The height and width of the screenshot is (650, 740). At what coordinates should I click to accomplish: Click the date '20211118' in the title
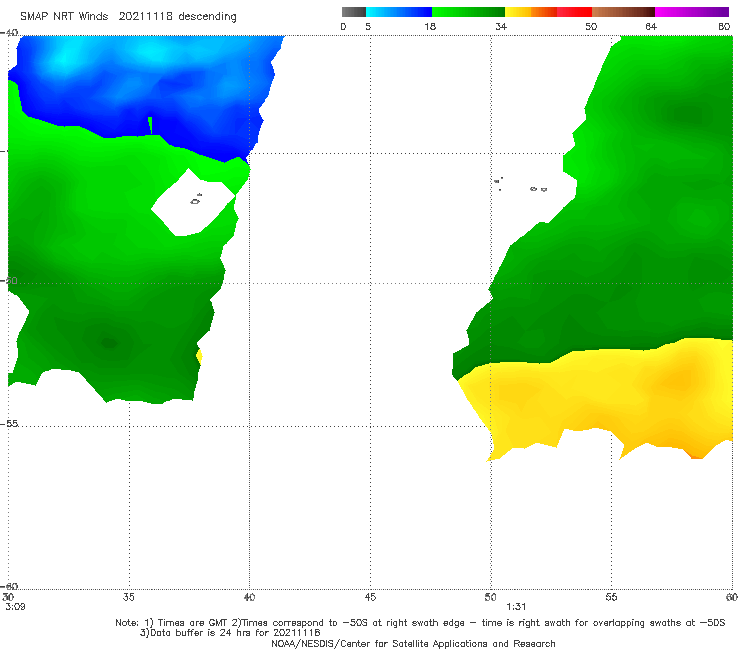145,17
